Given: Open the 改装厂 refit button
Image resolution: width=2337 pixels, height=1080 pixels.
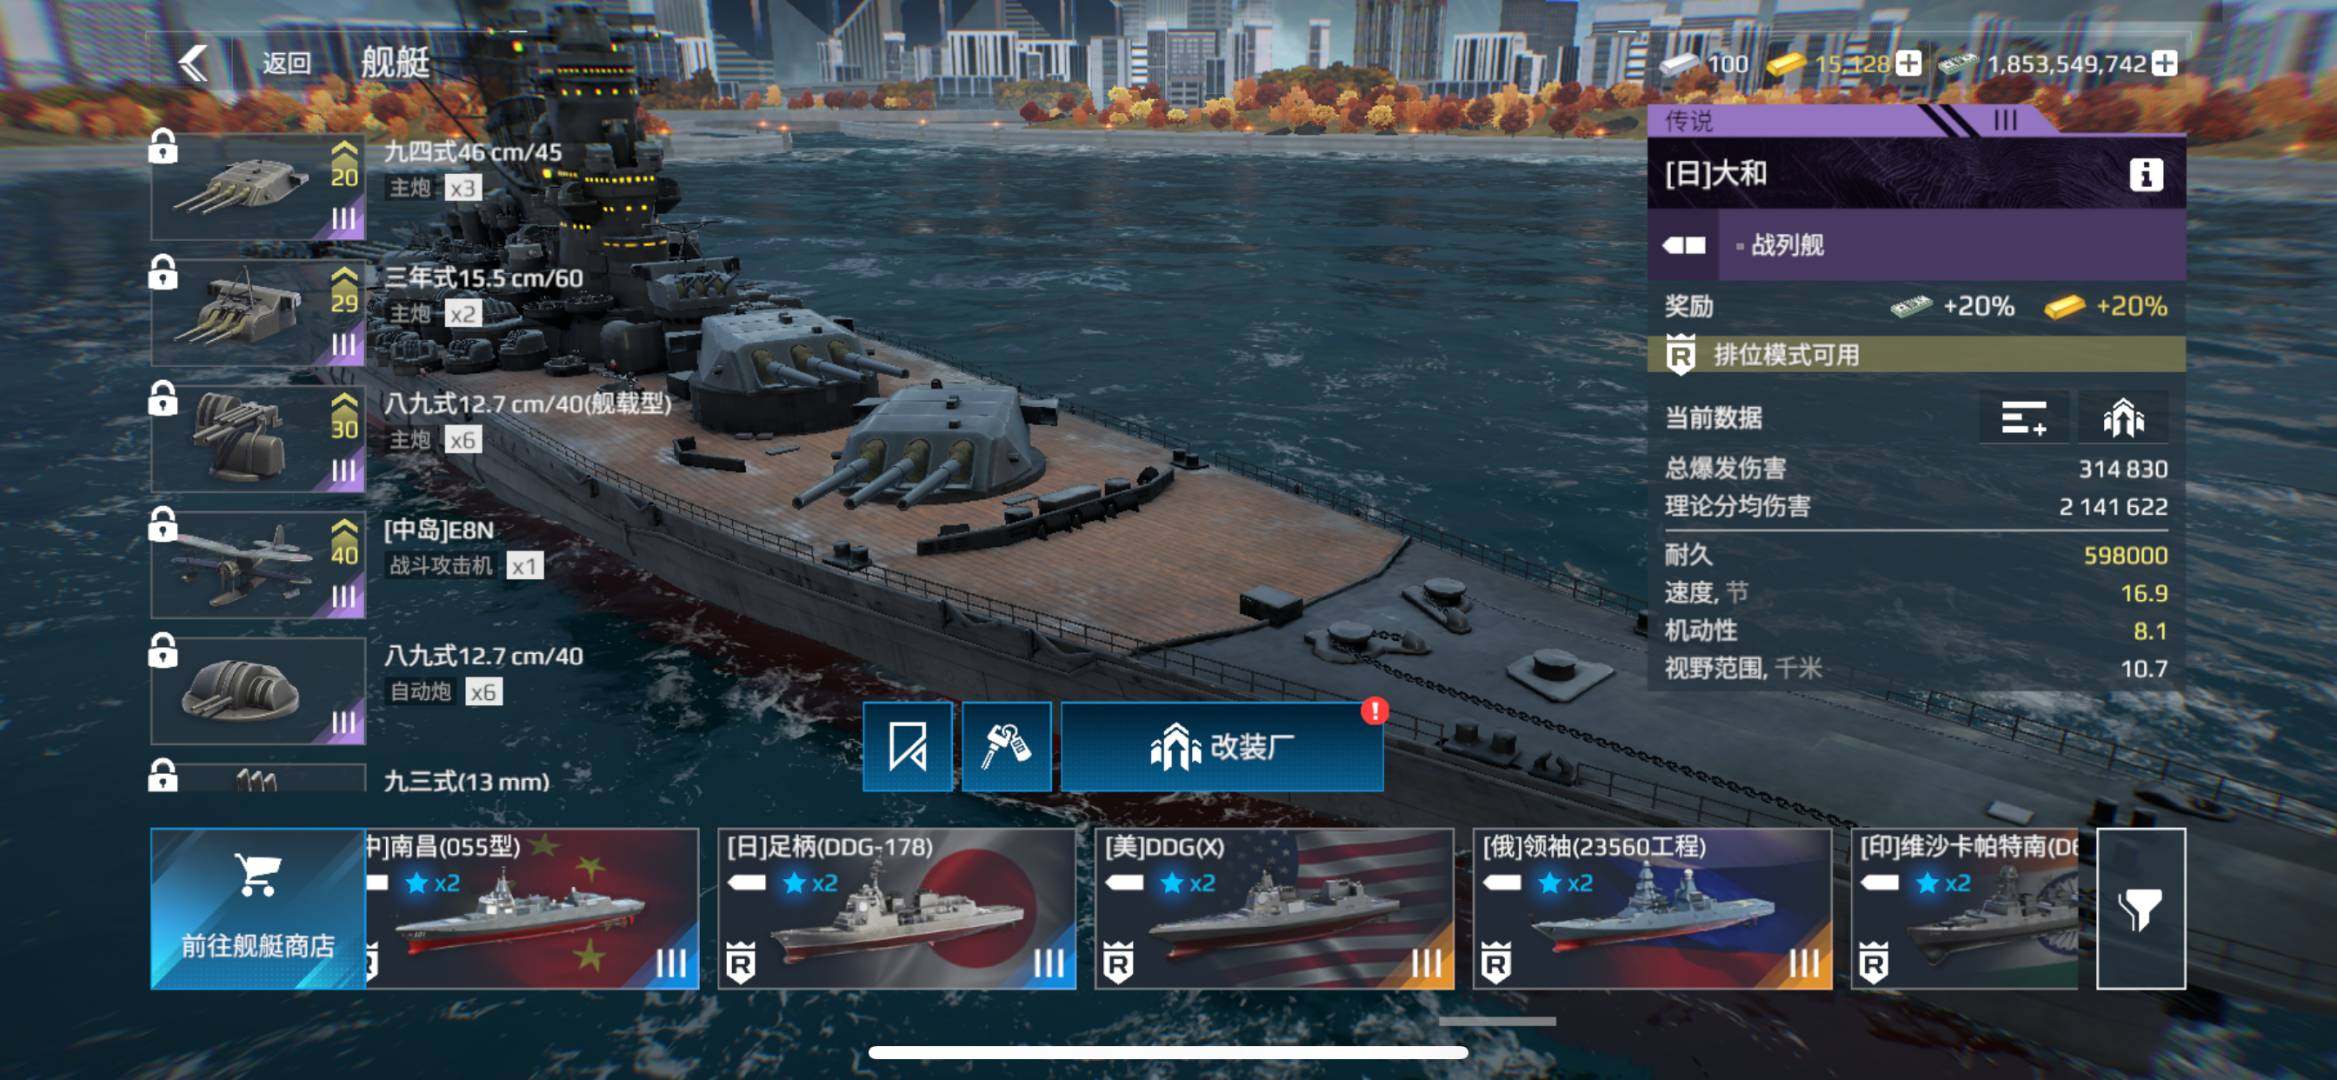Looking at the screenshot, I should coord(1222,747).
